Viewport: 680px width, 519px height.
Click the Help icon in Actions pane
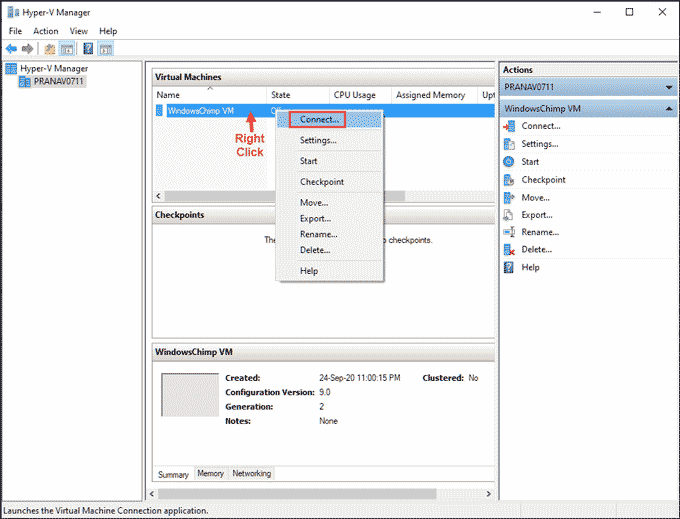pyautogui.click(x=509, y=267)
